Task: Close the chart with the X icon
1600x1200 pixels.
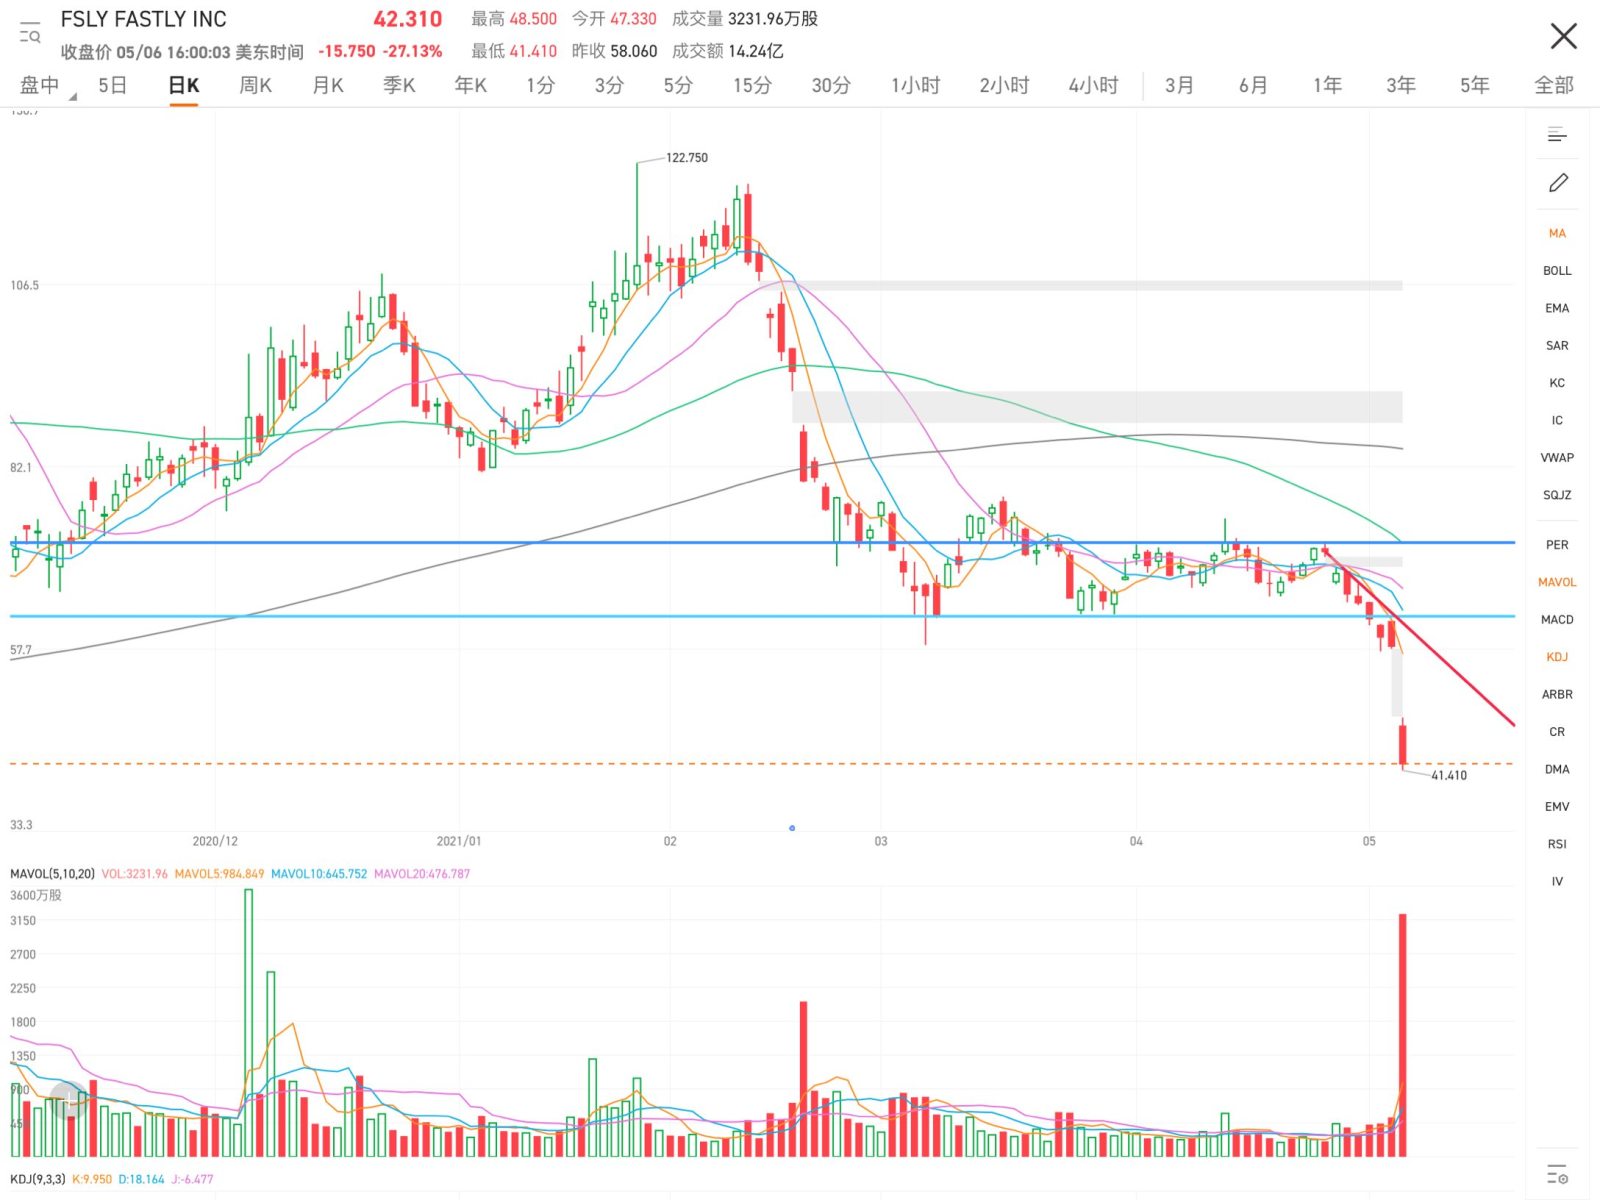Action: click(x=1563, y=37)
